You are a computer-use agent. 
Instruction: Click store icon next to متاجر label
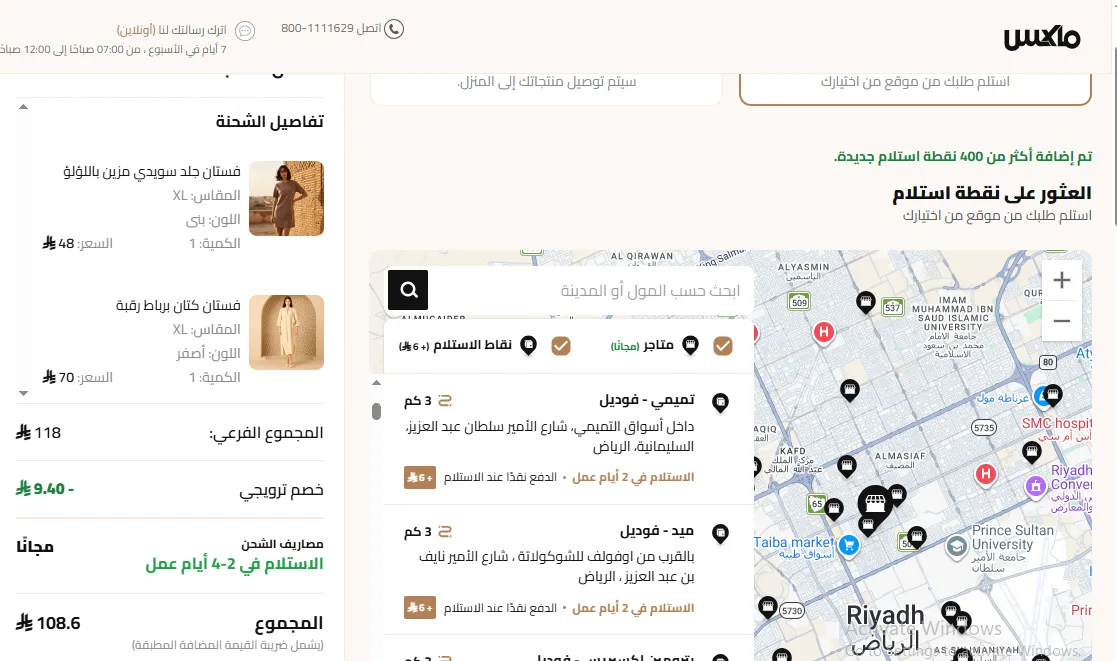click(x=690, y=345)
